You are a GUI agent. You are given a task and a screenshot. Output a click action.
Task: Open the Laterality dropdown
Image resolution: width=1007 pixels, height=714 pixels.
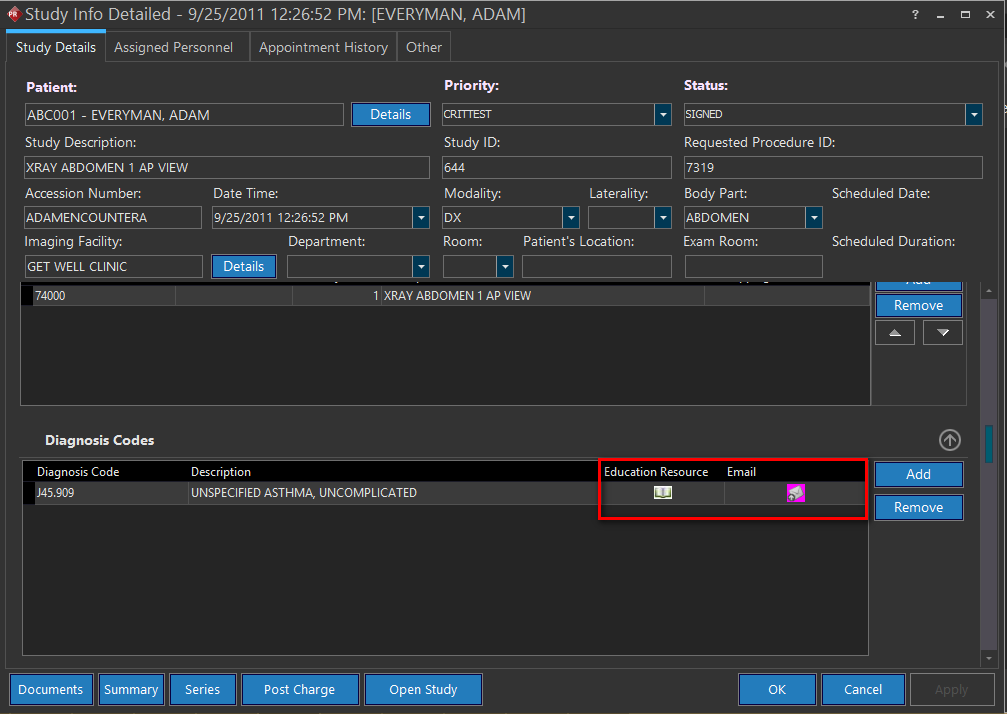tap(662, 218)
